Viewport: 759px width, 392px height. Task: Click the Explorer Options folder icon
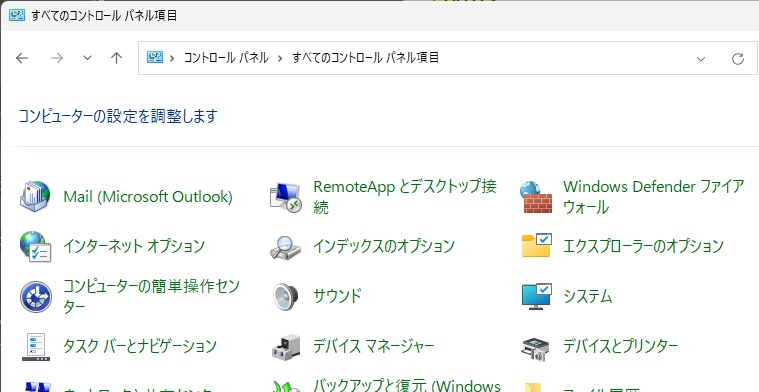click(536, 246)
